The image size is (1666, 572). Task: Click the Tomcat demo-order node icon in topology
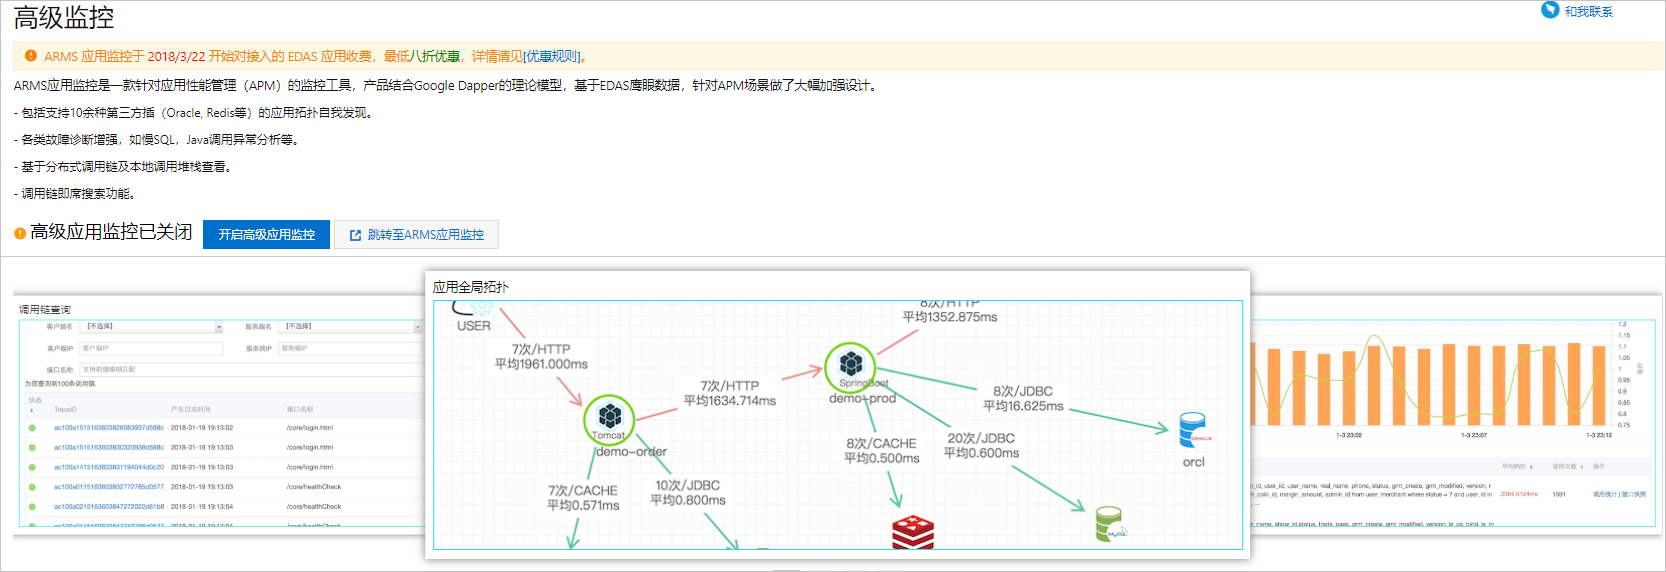pyautogui.click(x=609, y=420)
